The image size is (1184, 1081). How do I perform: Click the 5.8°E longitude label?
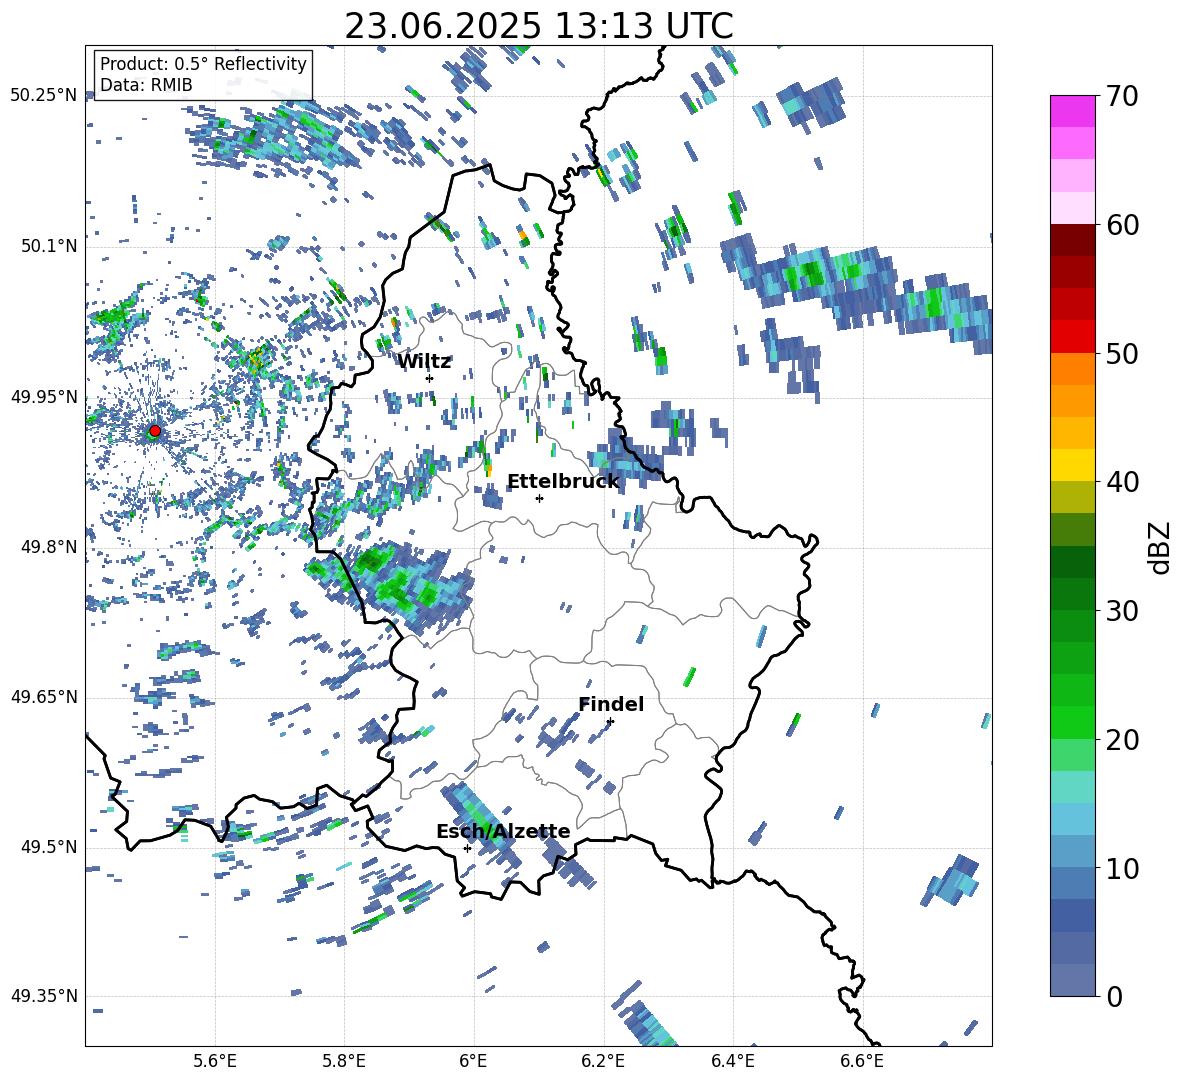[x=344, y=1061]
